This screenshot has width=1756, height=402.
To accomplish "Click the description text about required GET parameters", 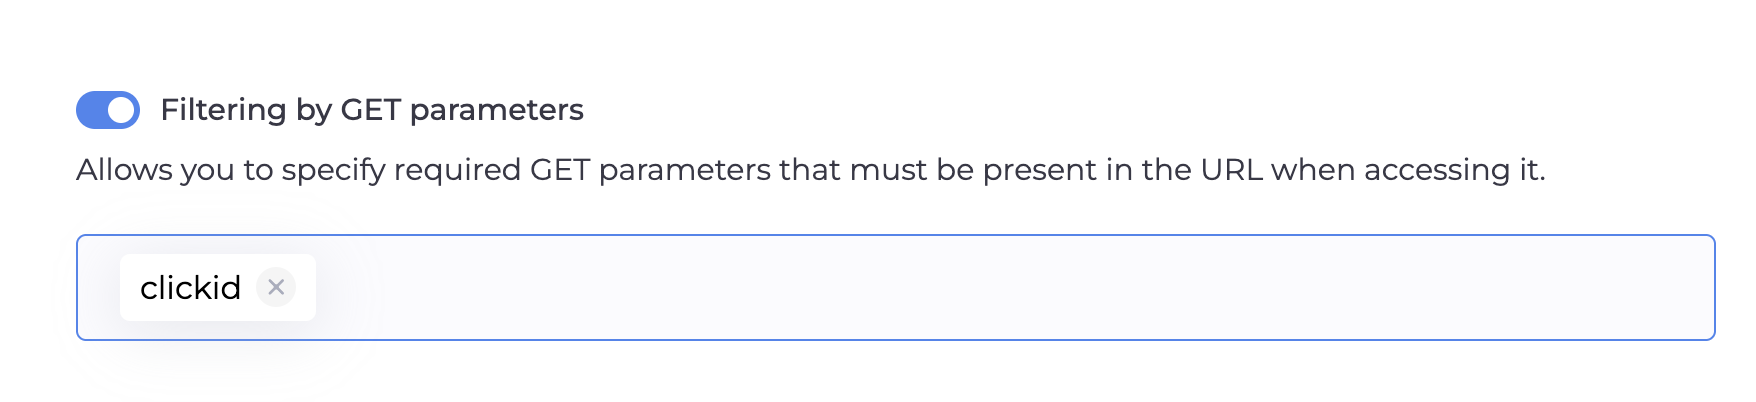I will 810,170.
